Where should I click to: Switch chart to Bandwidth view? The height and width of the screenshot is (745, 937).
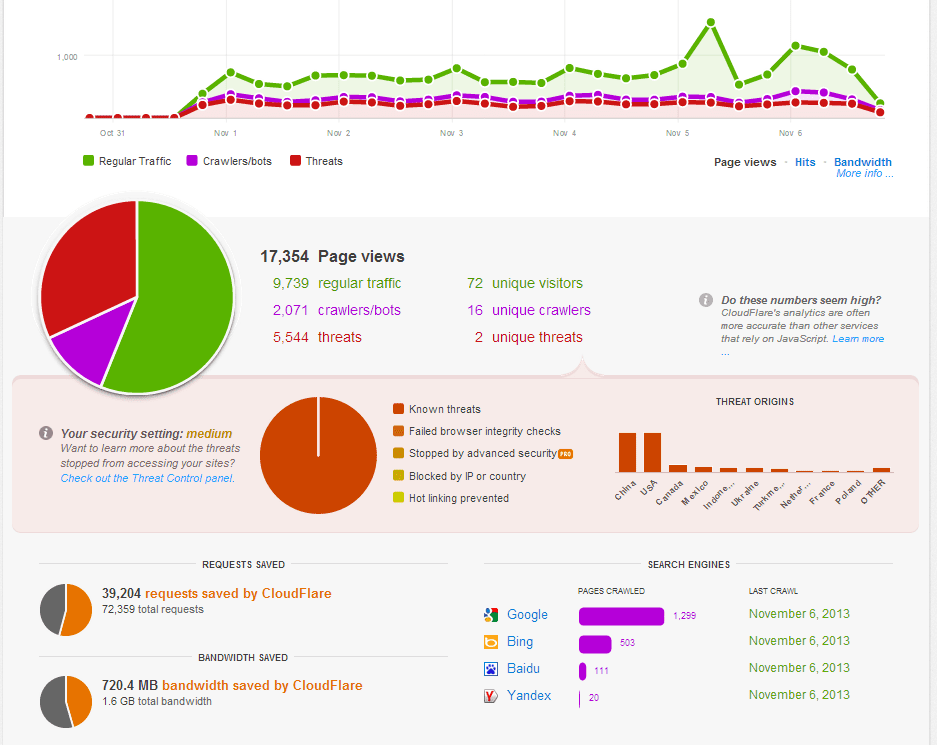coord(863,162)
